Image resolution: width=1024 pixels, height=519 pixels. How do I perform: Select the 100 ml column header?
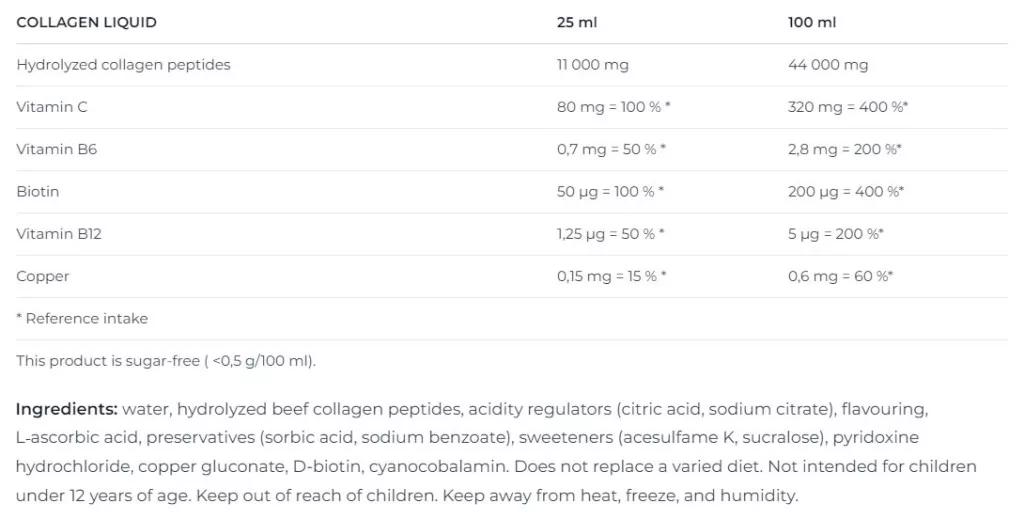coord(812,22)
